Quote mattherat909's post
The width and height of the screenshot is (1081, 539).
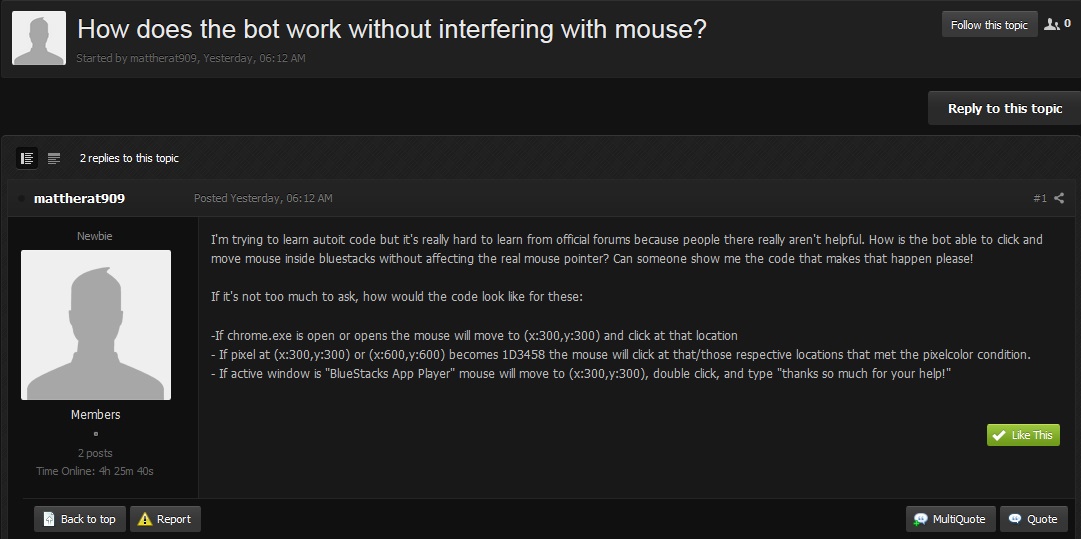(1033, 519)
